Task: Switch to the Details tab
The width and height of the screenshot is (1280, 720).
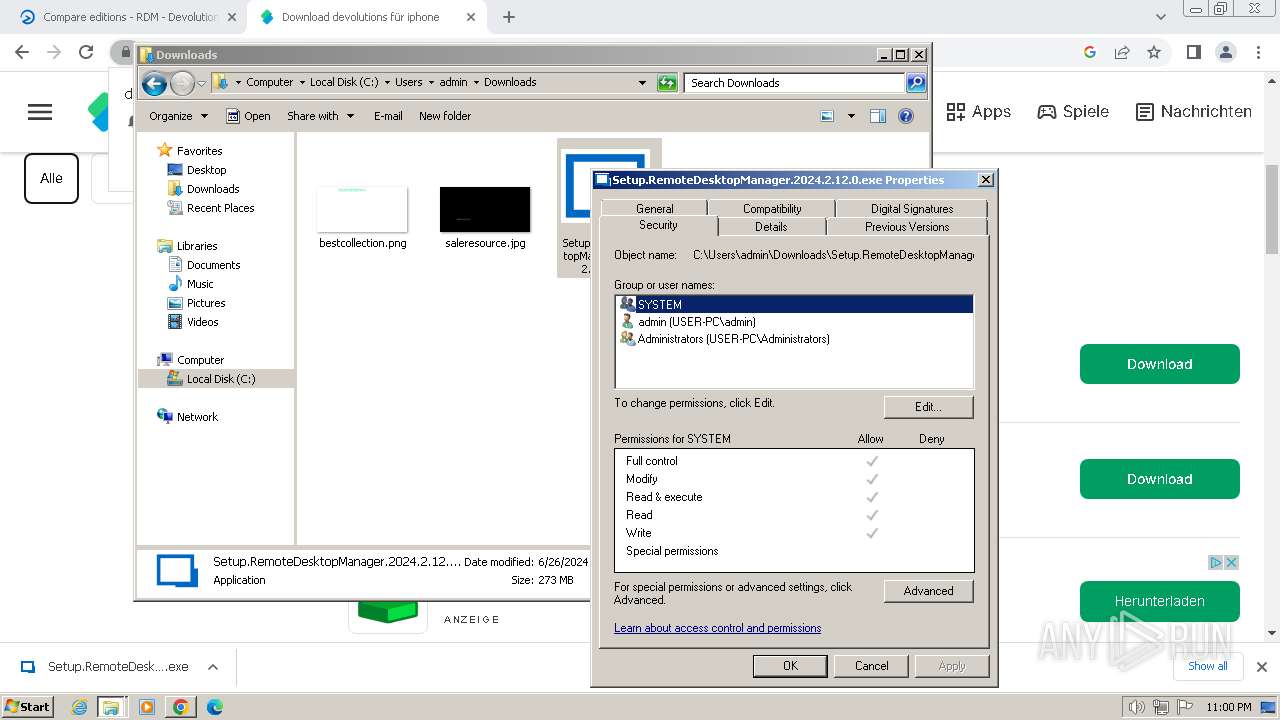Action: click(x=771, y=227)
